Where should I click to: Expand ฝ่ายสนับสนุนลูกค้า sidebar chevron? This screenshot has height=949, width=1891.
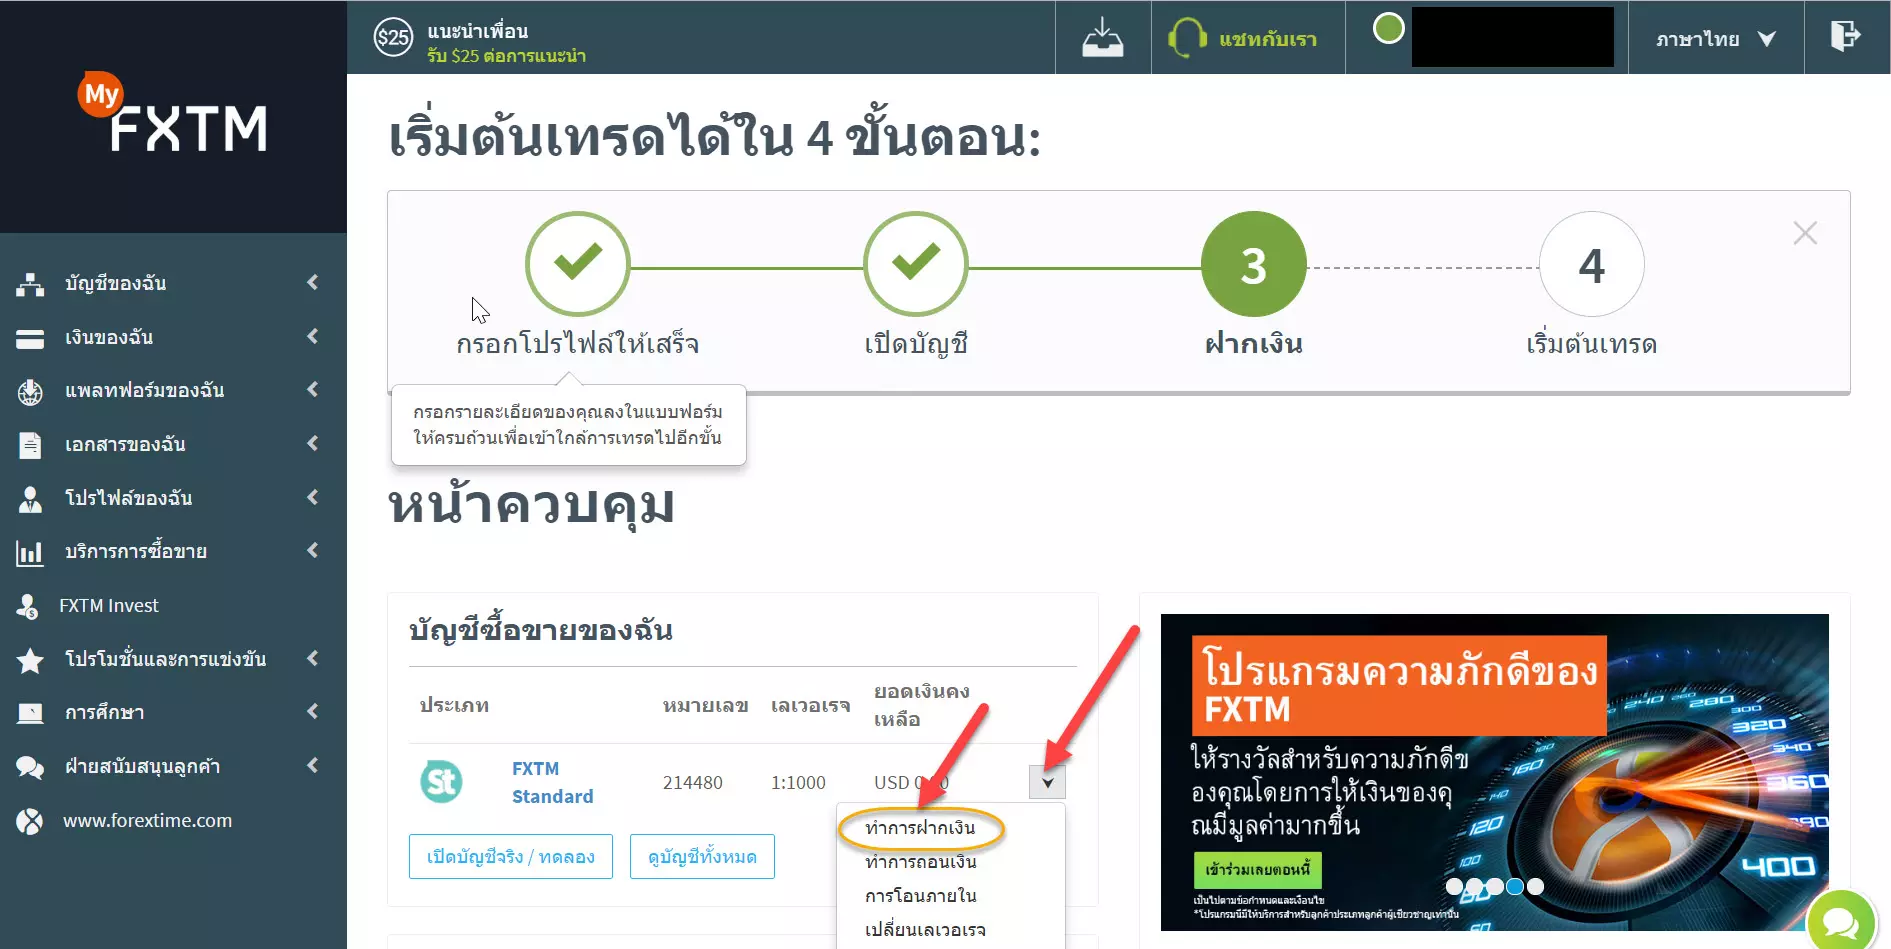tap(313, 765)
